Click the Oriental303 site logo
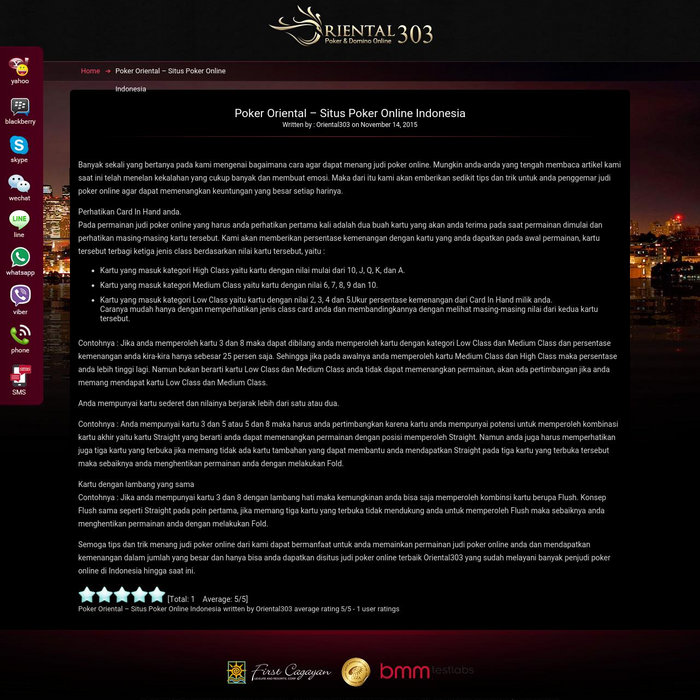This screenshot has width=700, height=700. (x=351, y=27)
